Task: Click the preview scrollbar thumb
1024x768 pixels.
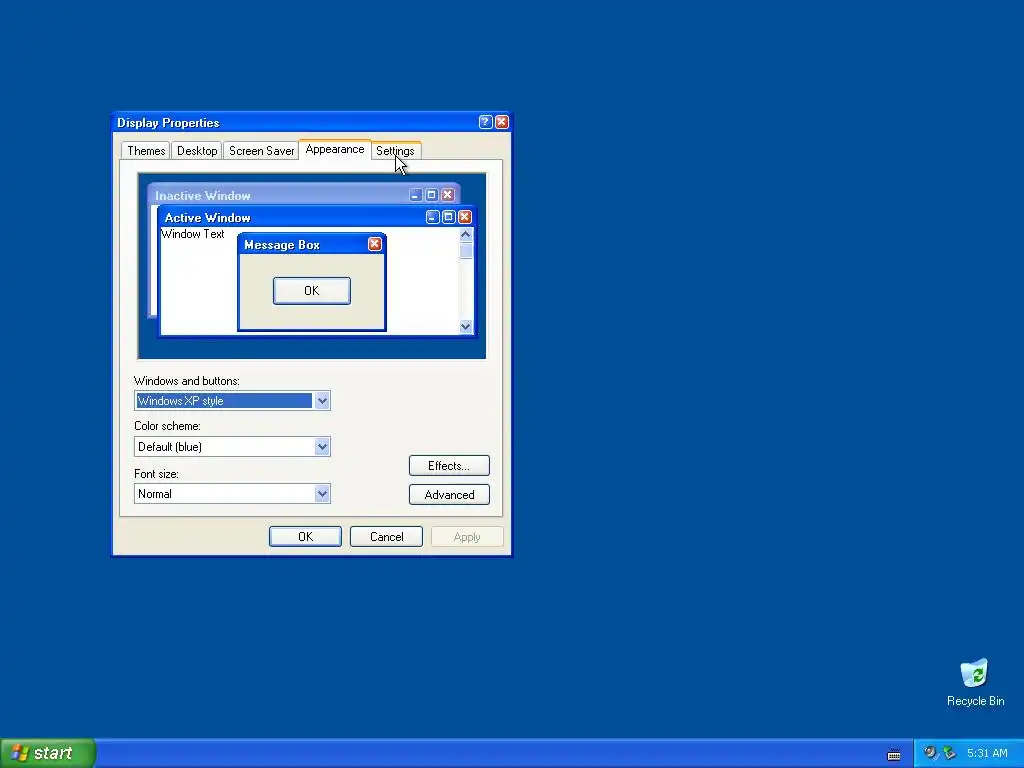Action: coord(466,251)
